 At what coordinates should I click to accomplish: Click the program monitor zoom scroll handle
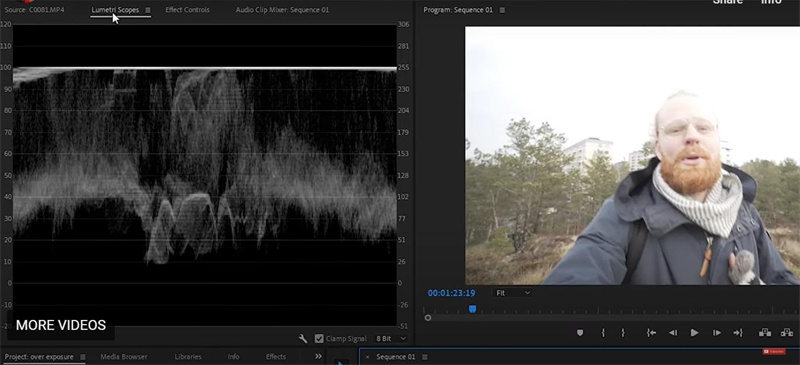click(428, 318)
